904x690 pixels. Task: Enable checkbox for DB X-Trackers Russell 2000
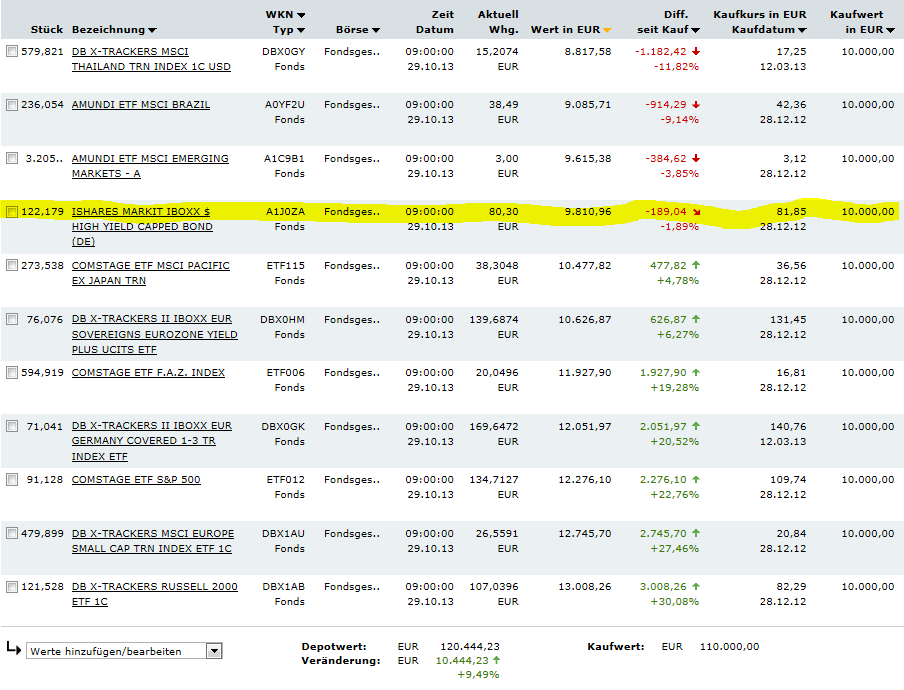[x=12, y=587]
